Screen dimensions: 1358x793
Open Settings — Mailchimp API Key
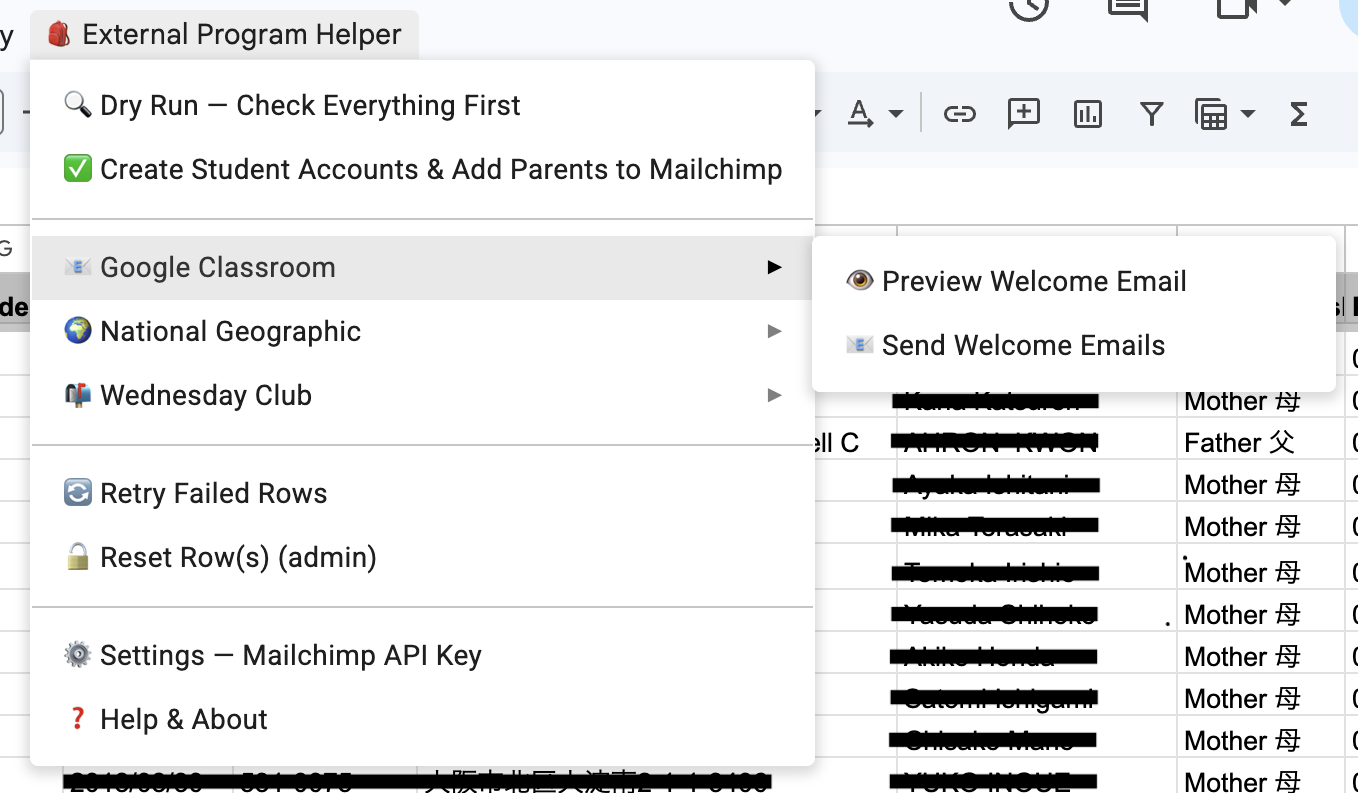[290, 655]
